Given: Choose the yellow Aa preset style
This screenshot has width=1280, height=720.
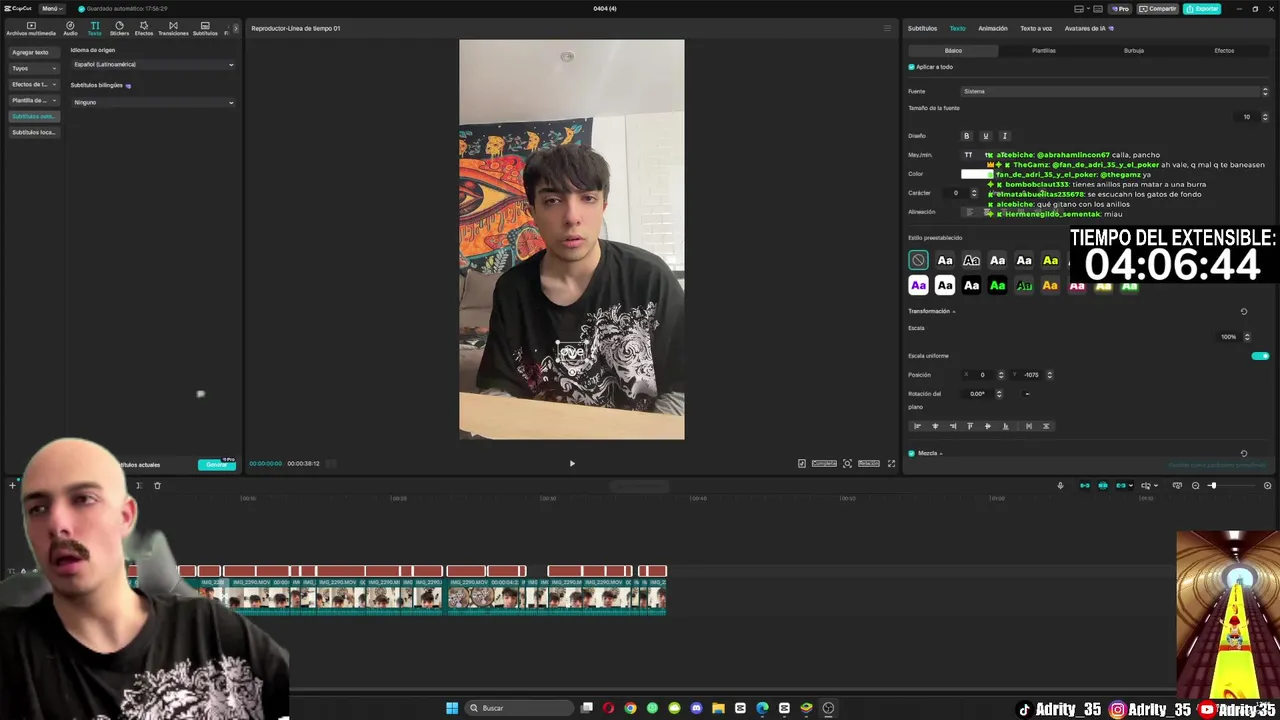Looking at the screenshot, I should tap(1050, 260).
